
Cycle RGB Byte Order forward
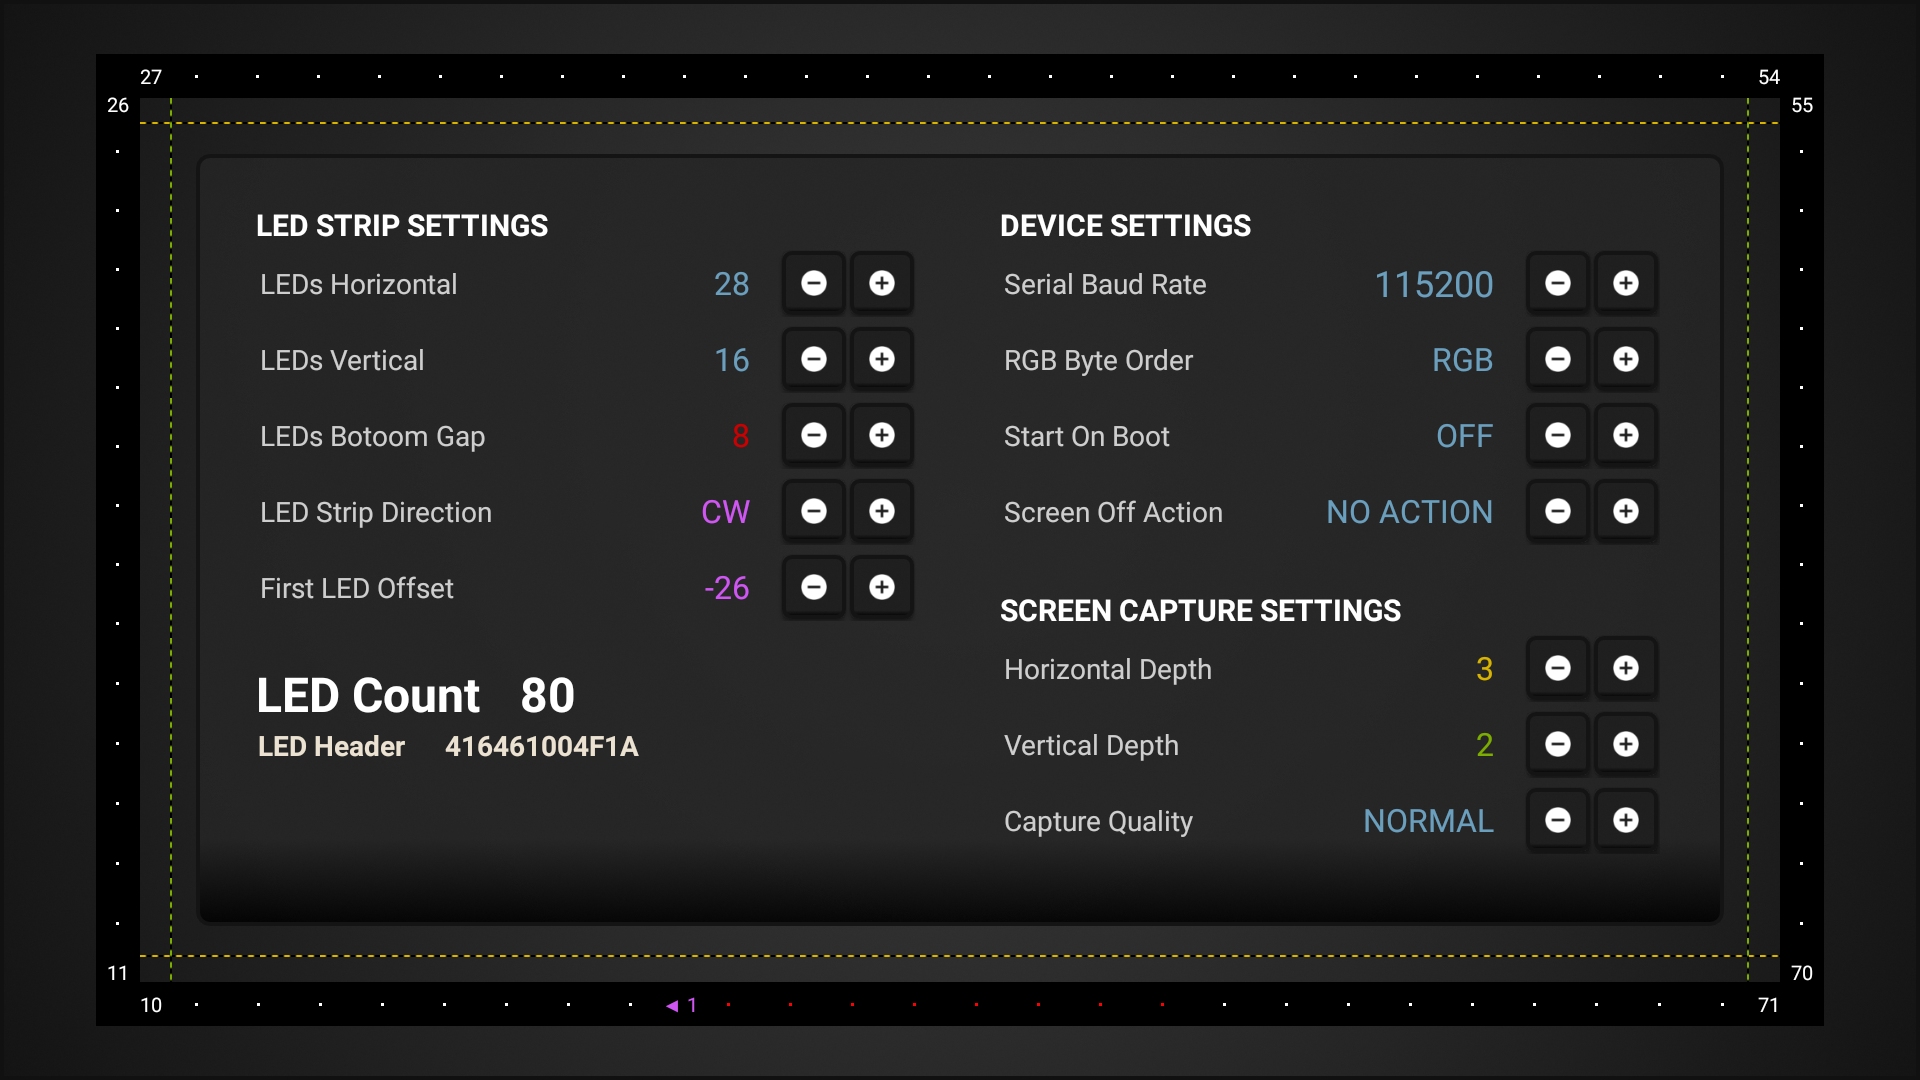1625,360
